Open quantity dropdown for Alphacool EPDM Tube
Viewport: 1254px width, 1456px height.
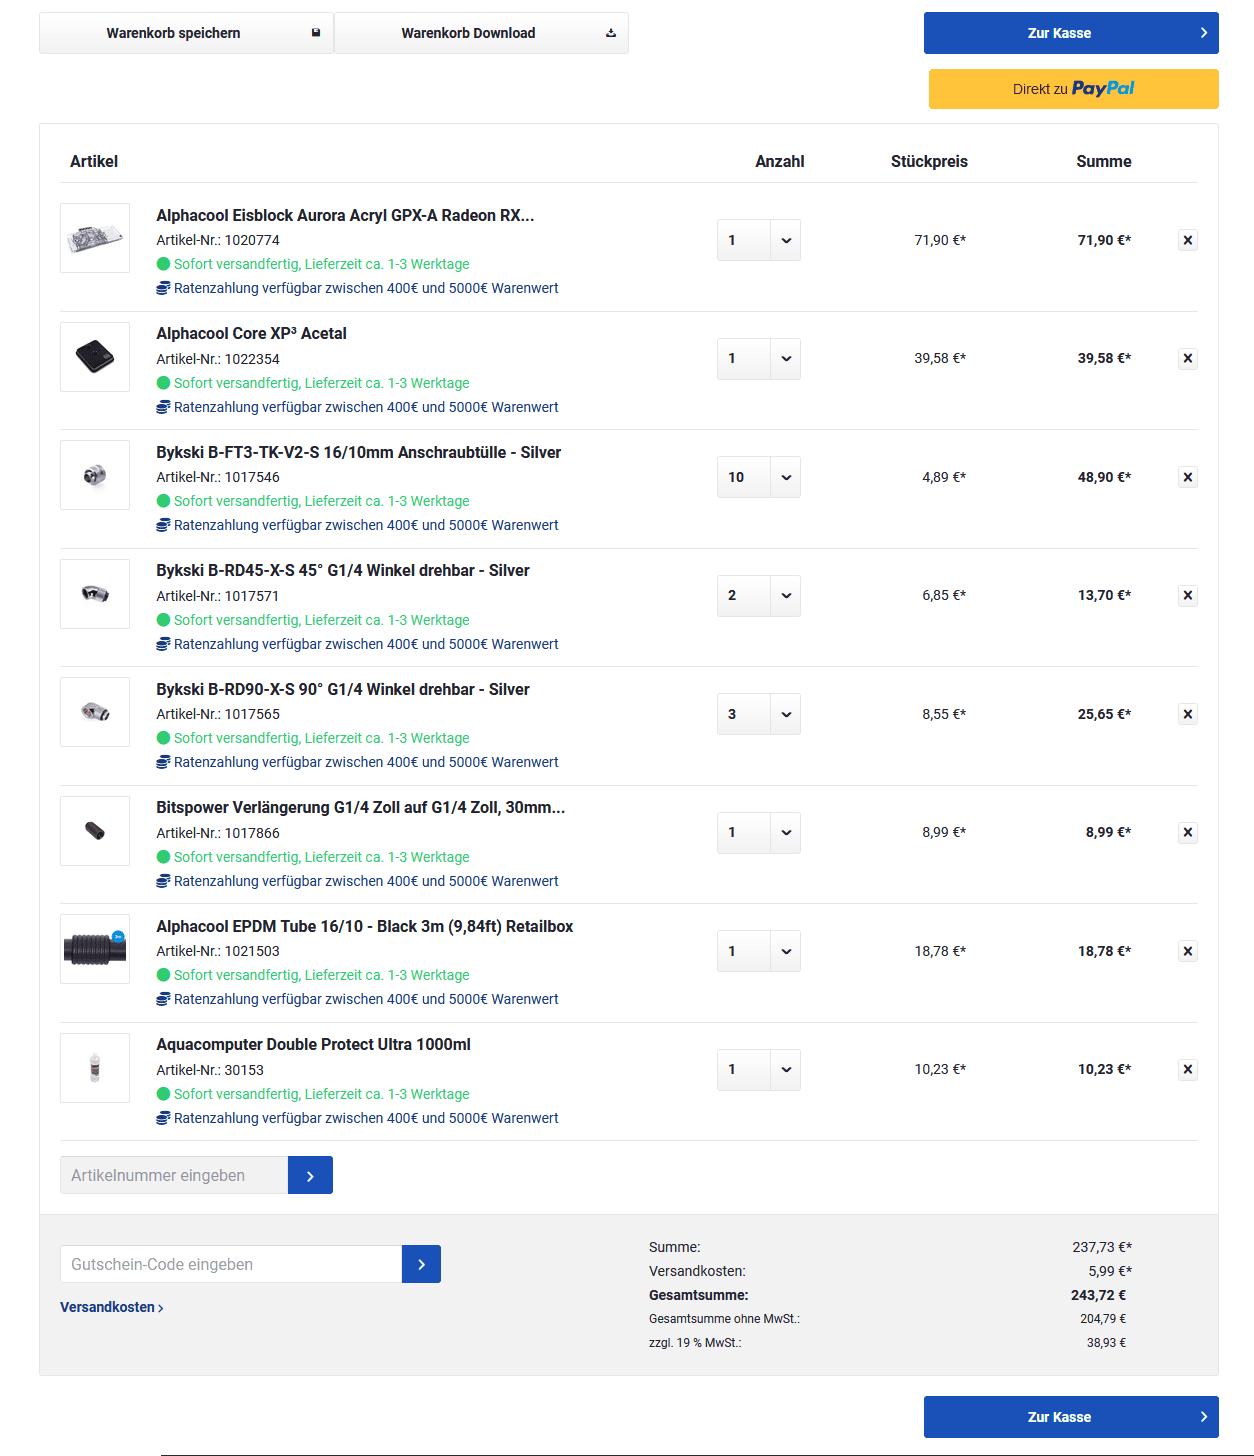click(x=759, y=951)
